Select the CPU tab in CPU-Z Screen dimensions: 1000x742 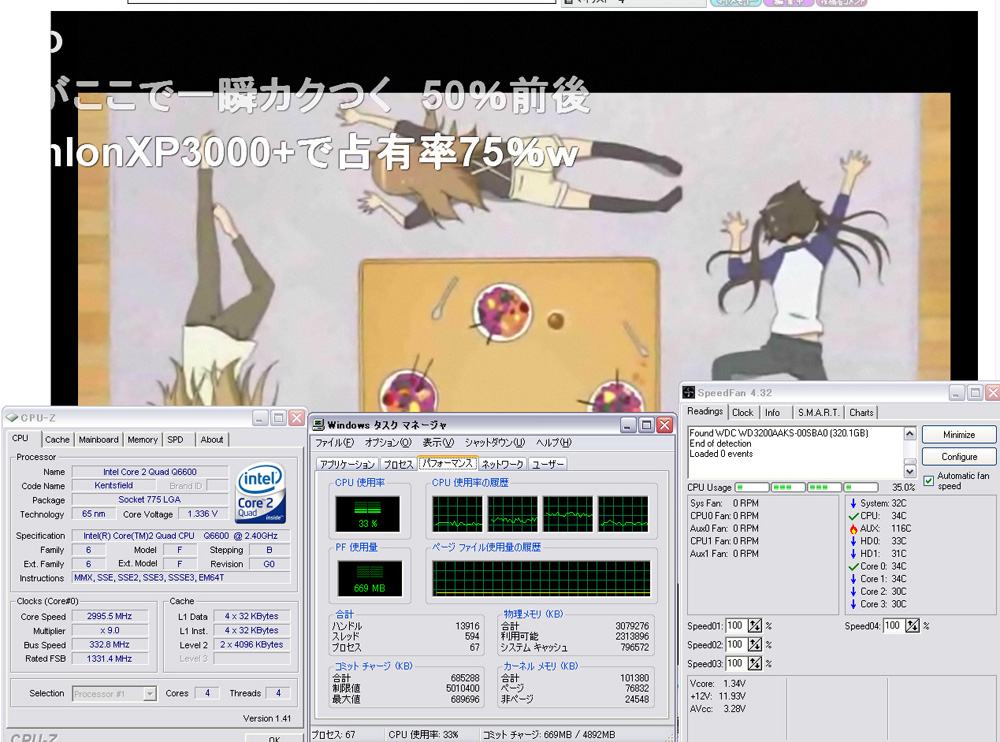20,438
